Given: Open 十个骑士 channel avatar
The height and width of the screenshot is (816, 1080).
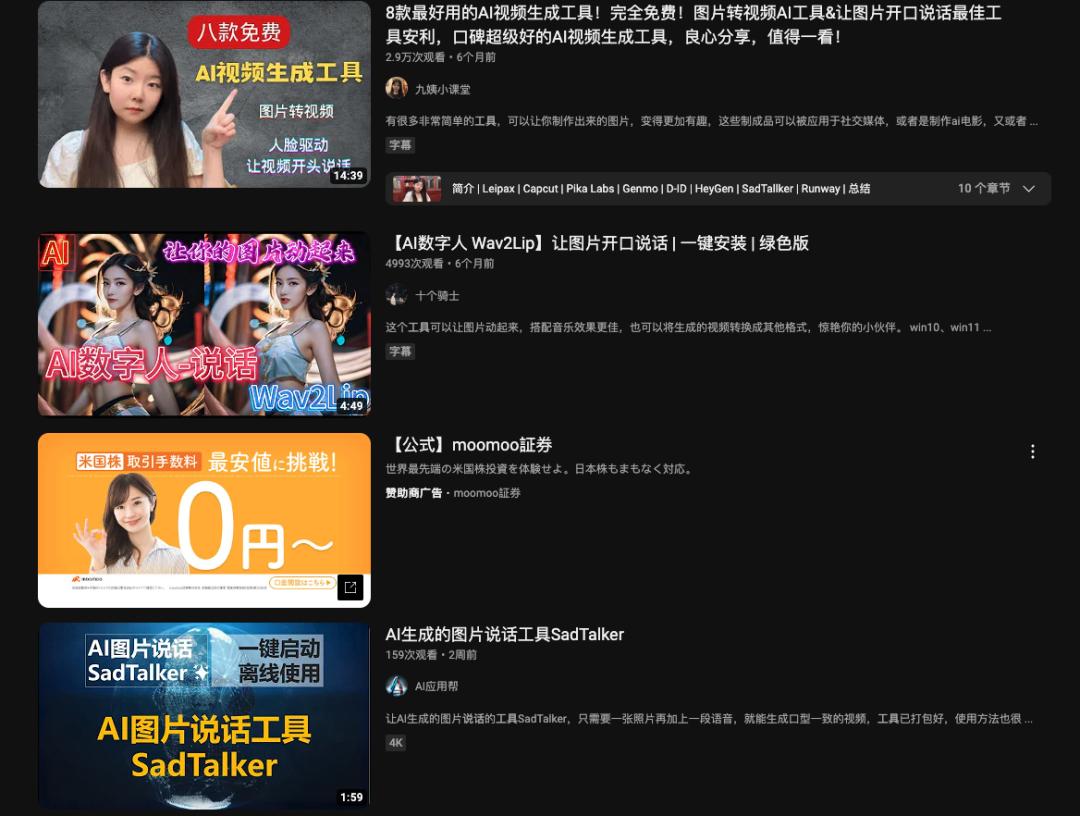Looking at the screenshot, I should click(396, 295).
